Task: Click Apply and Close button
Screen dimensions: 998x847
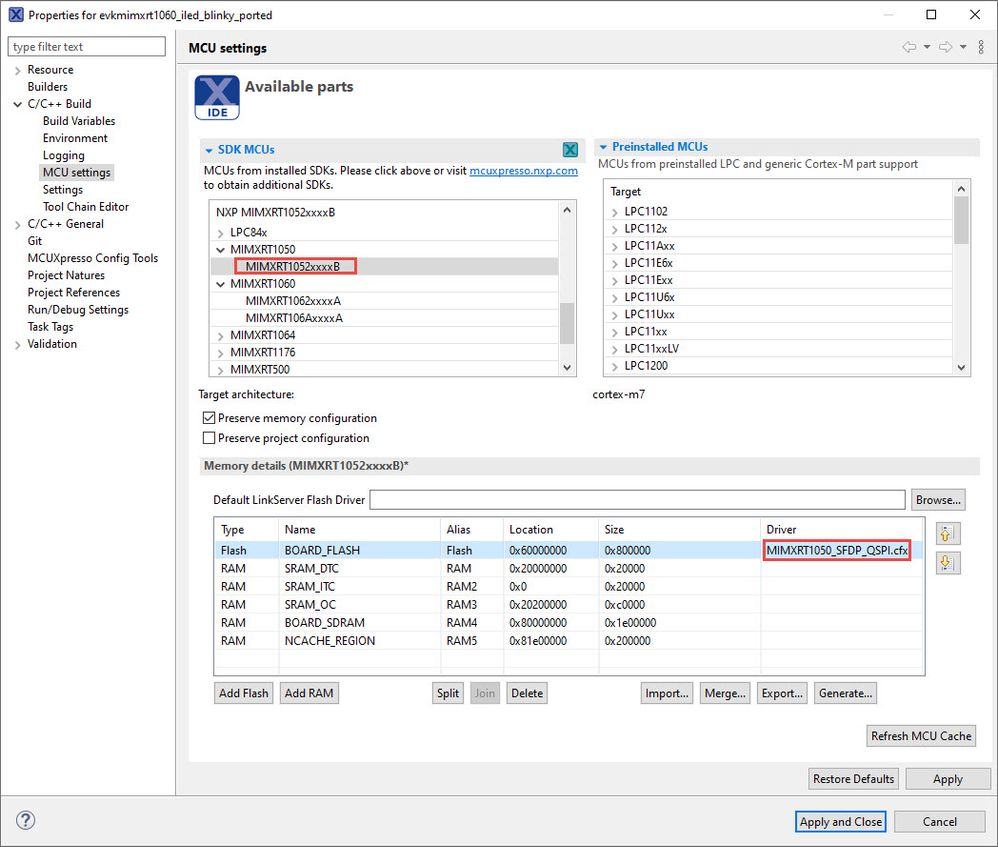Action: 840,822
